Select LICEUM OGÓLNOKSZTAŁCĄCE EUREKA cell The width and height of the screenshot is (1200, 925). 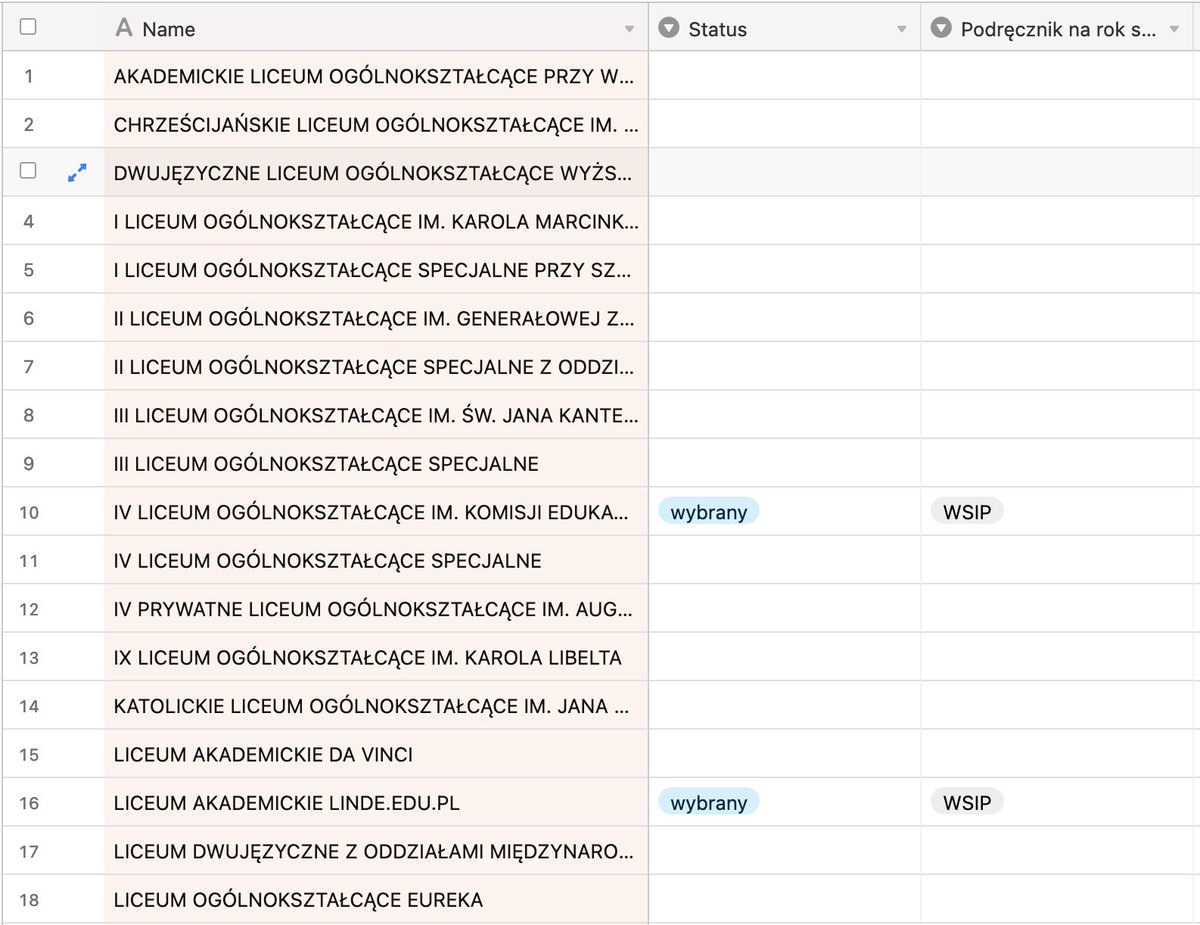tap(376, 900)
